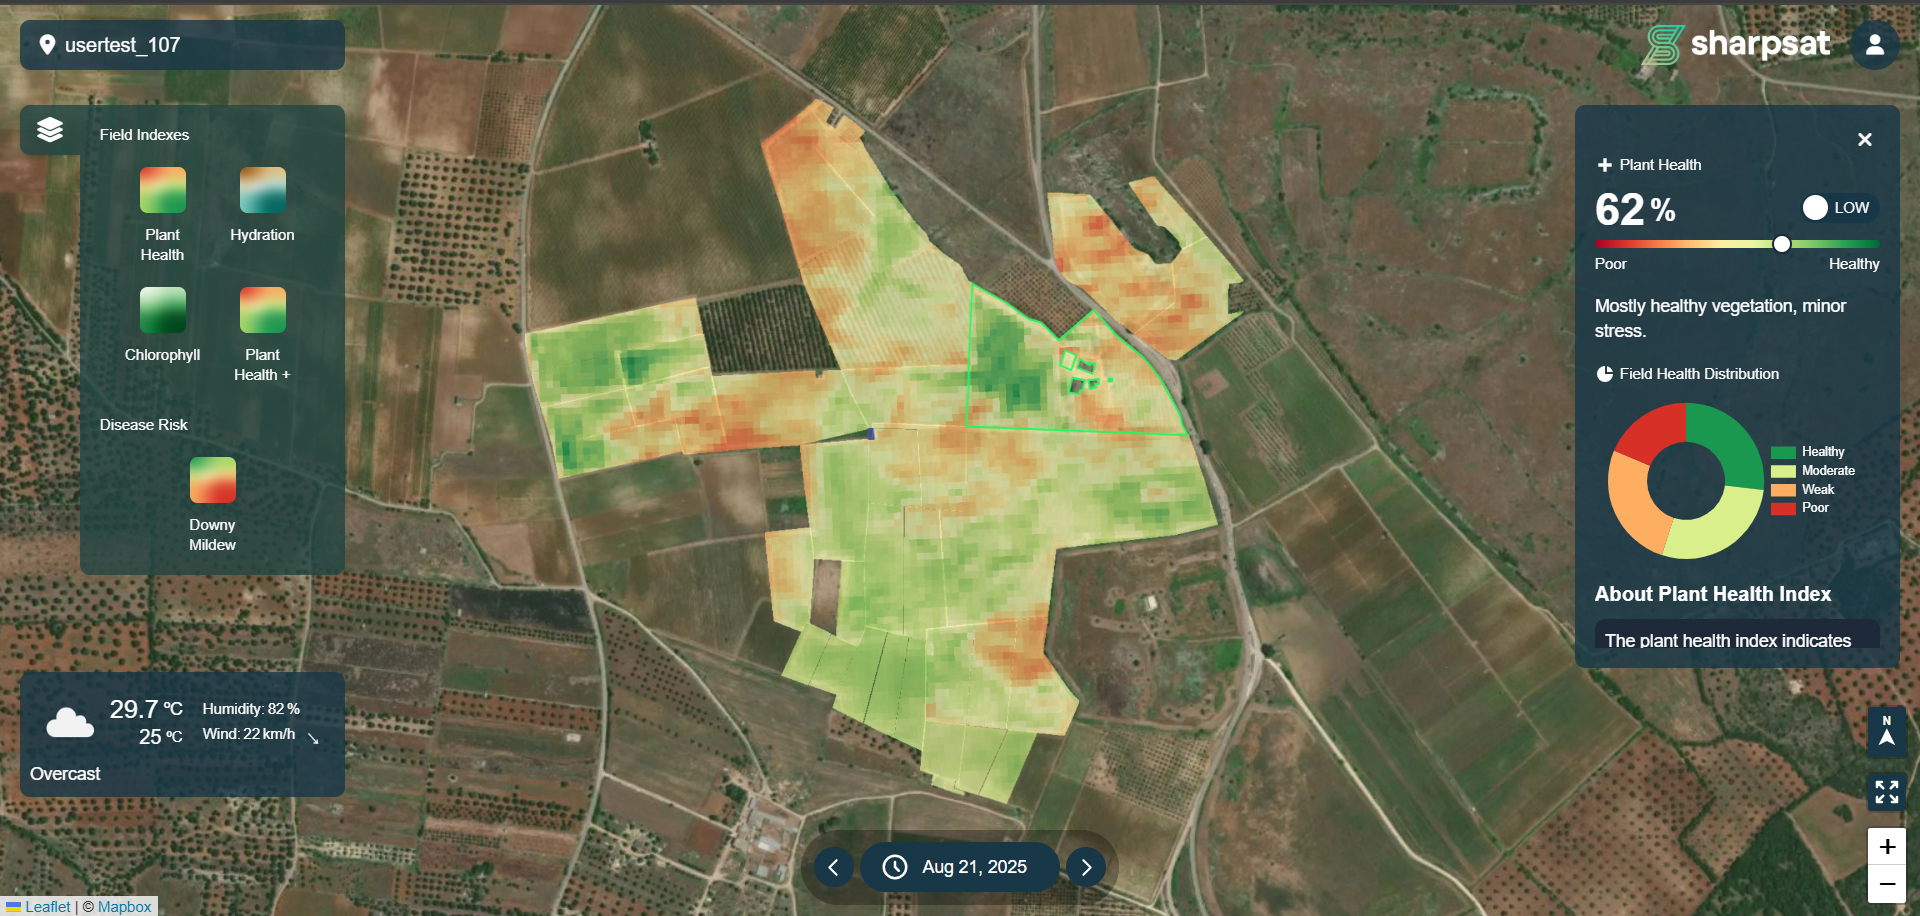
Task: Enter fullscreen map view
Action: tap(1886, 792)
